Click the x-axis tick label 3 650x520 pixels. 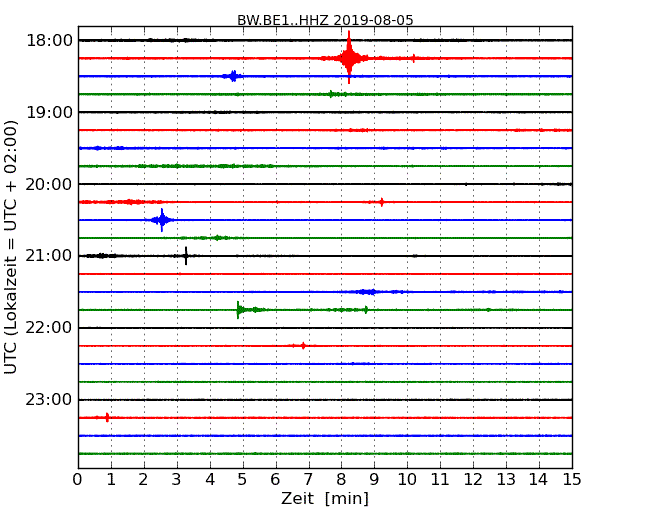177,479
